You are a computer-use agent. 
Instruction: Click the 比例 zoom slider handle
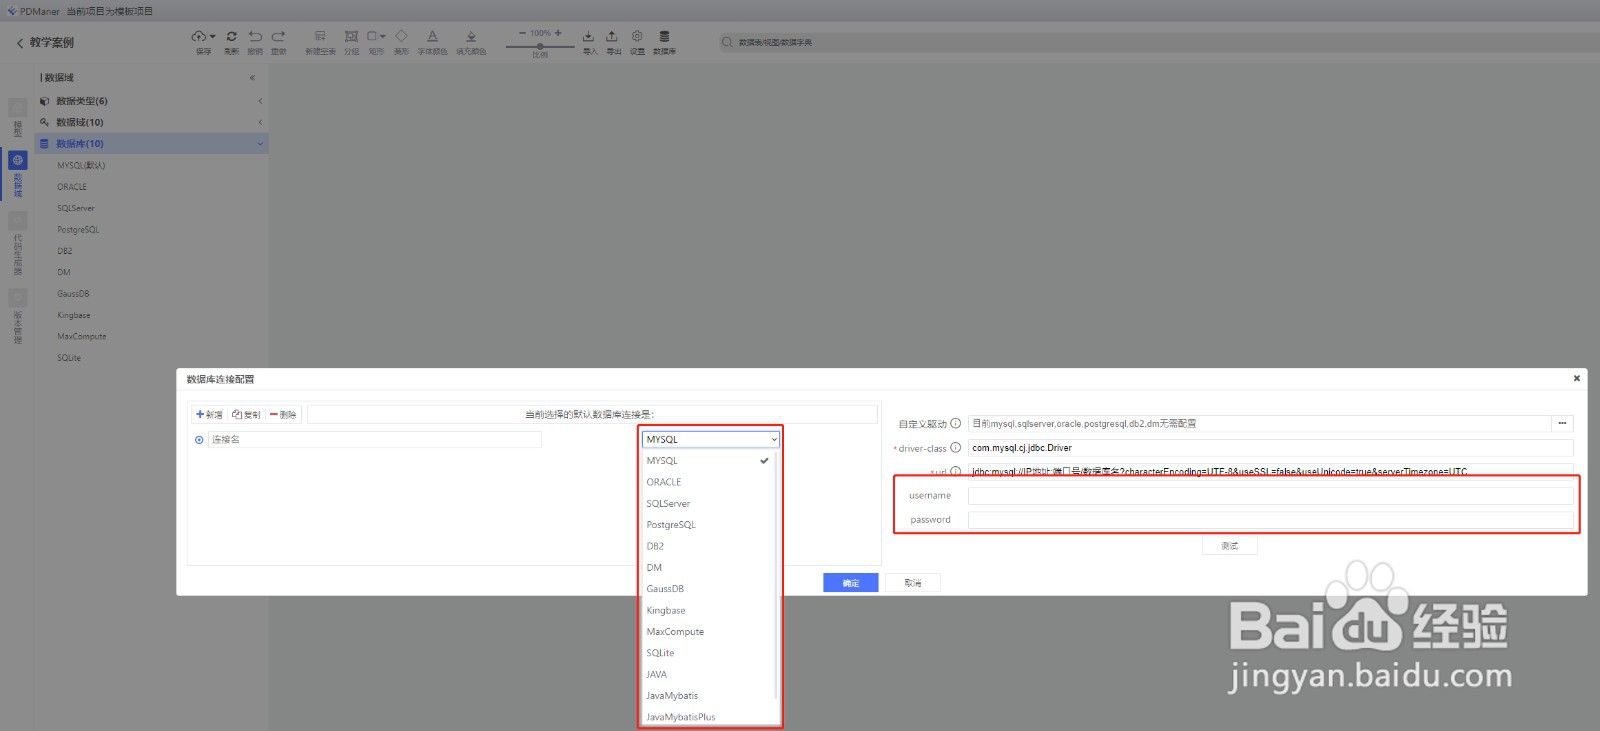pyautogui.click(x=540, y=46)
